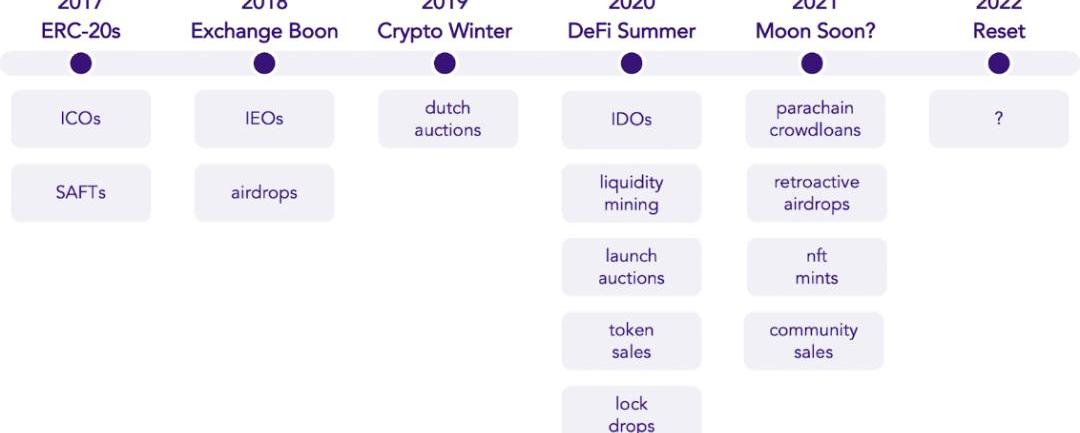Click the nft mints box
The image size is (1080, 433).
816,267
